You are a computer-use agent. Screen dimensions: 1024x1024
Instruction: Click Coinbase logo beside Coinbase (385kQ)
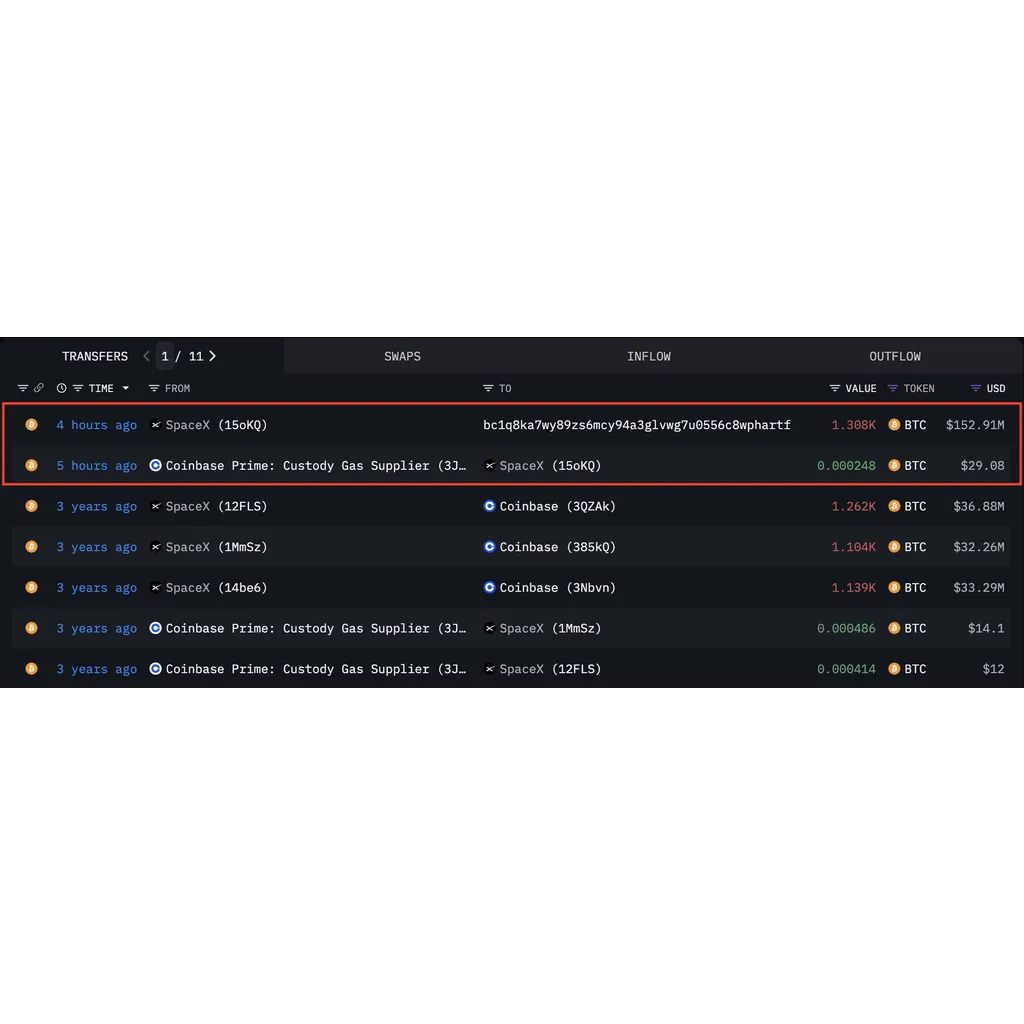tap(489, 547)
